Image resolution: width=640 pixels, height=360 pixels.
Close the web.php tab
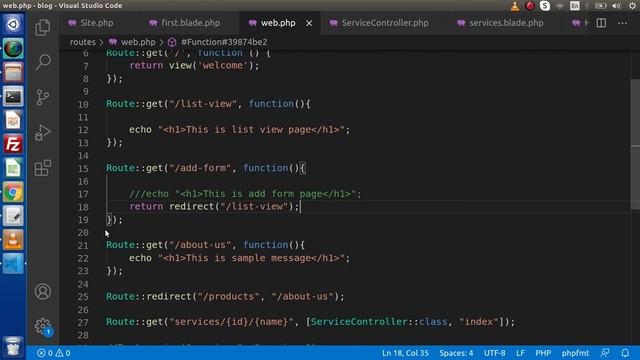pyautogui.click(x=309, y=23)
